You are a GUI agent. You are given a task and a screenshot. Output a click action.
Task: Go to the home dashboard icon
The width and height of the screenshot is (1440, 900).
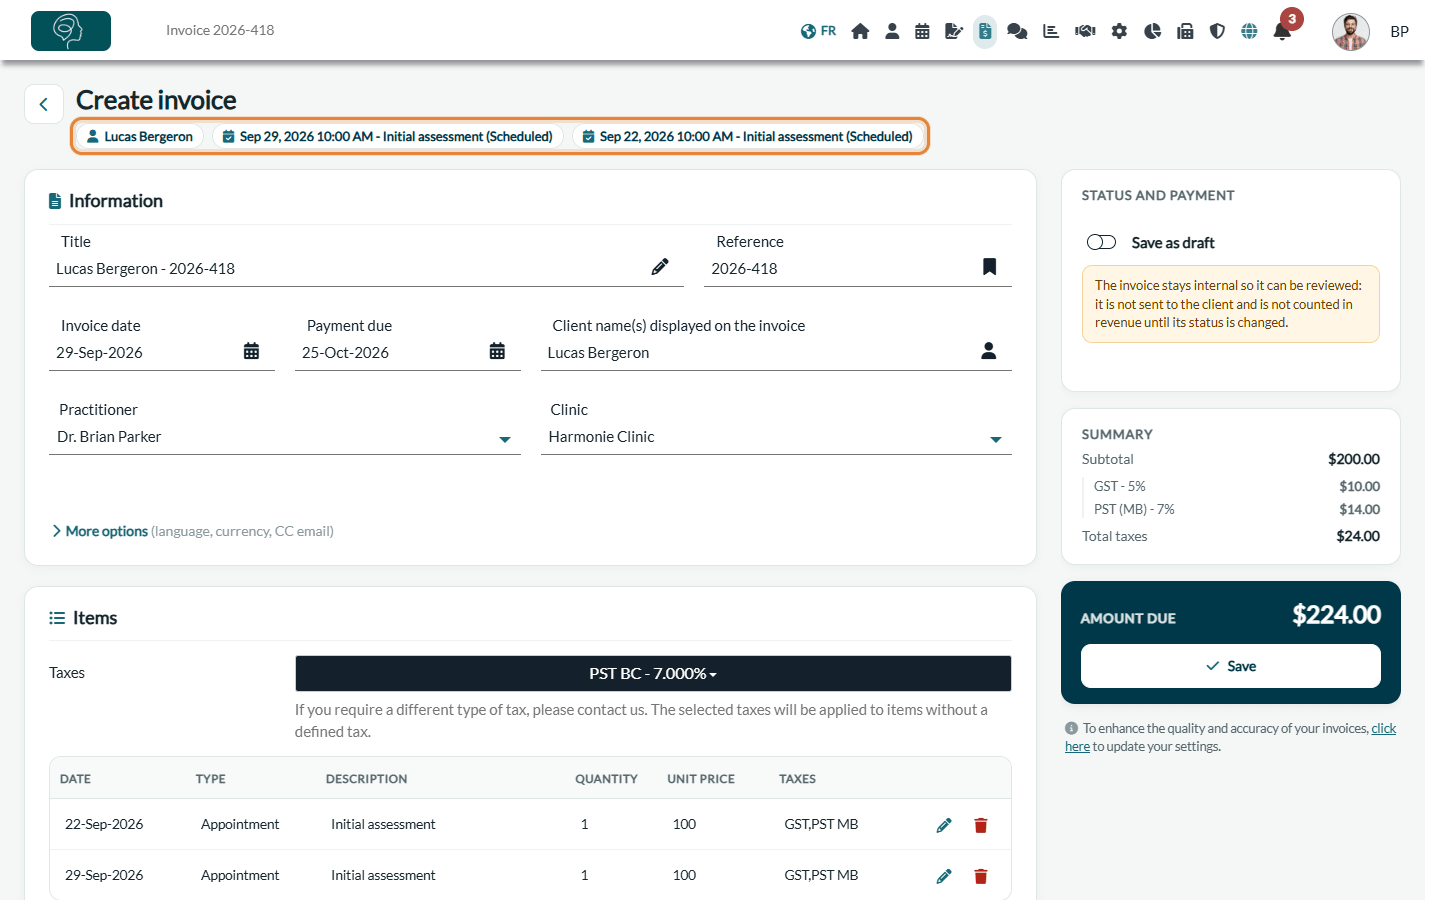pyautogui.click(x=860, y=31)
